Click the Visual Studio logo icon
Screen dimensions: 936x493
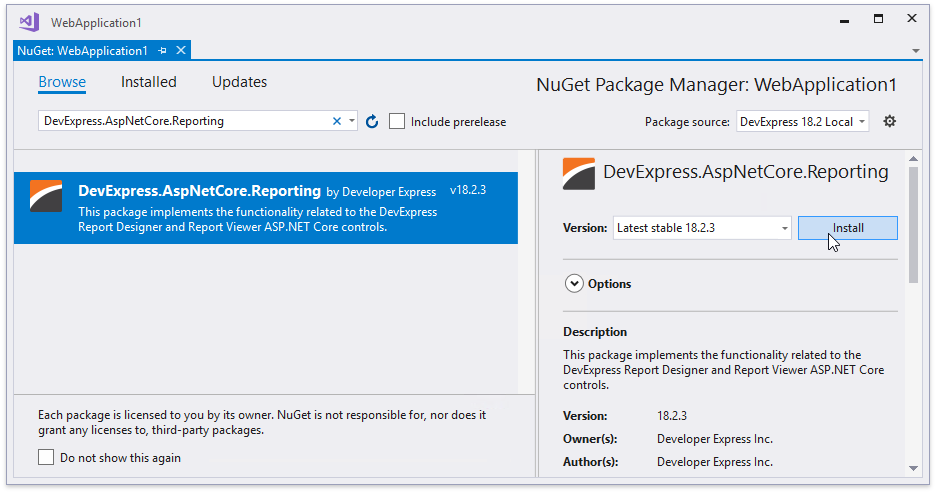tap(29, 21)
